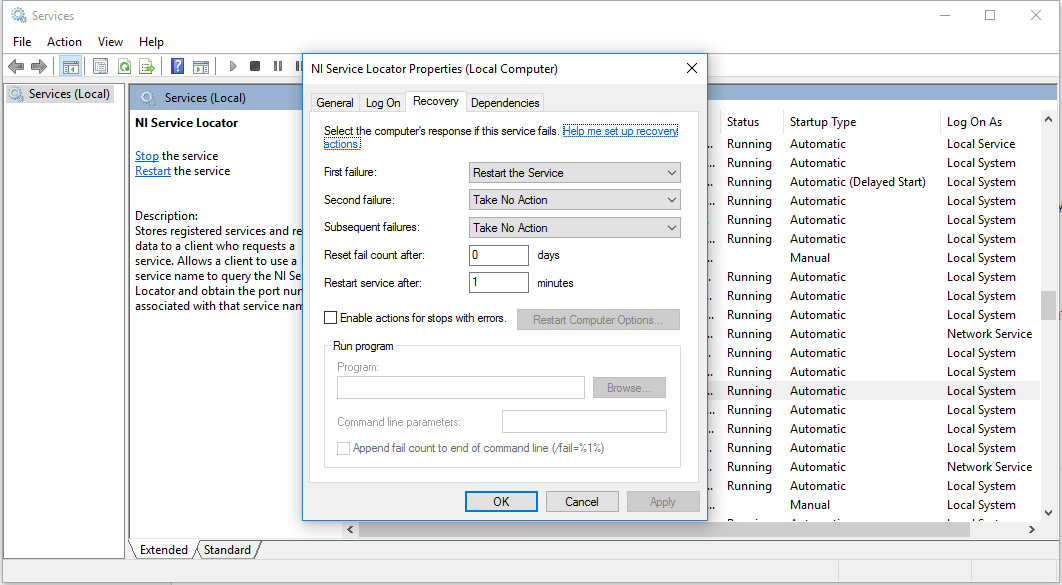Click the horizontal scrollbar thumb of services list
Image resolution: width=1062 pixels, height=585 pixels.
point(664,529)
